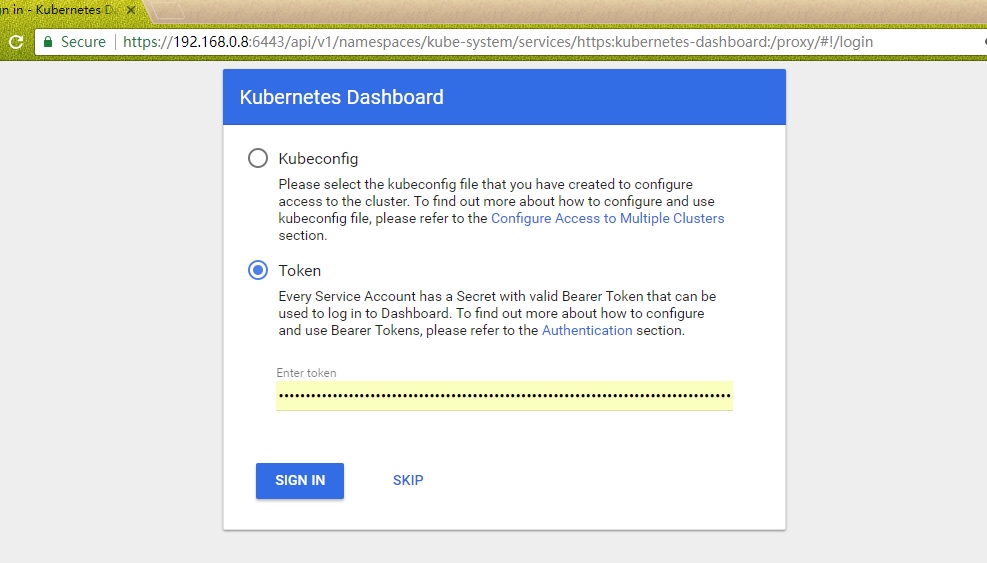Open a new tab next to Kubernetes tab
The height and width of the screenshot is (563, 987).
pyautogui.click(x=167, y=10)
